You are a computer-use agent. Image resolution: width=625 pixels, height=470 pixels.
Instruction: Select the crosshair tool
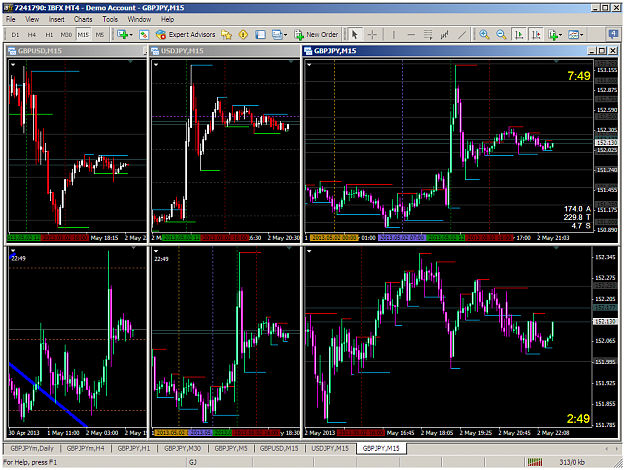[x=372, y=35]
